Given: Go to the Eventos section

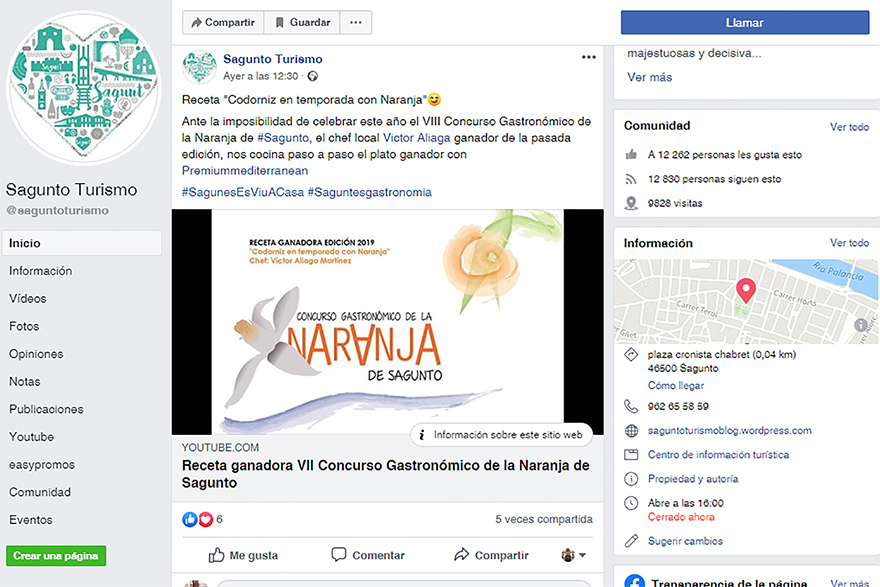Looking at the screenshot, I should point(31,520).
